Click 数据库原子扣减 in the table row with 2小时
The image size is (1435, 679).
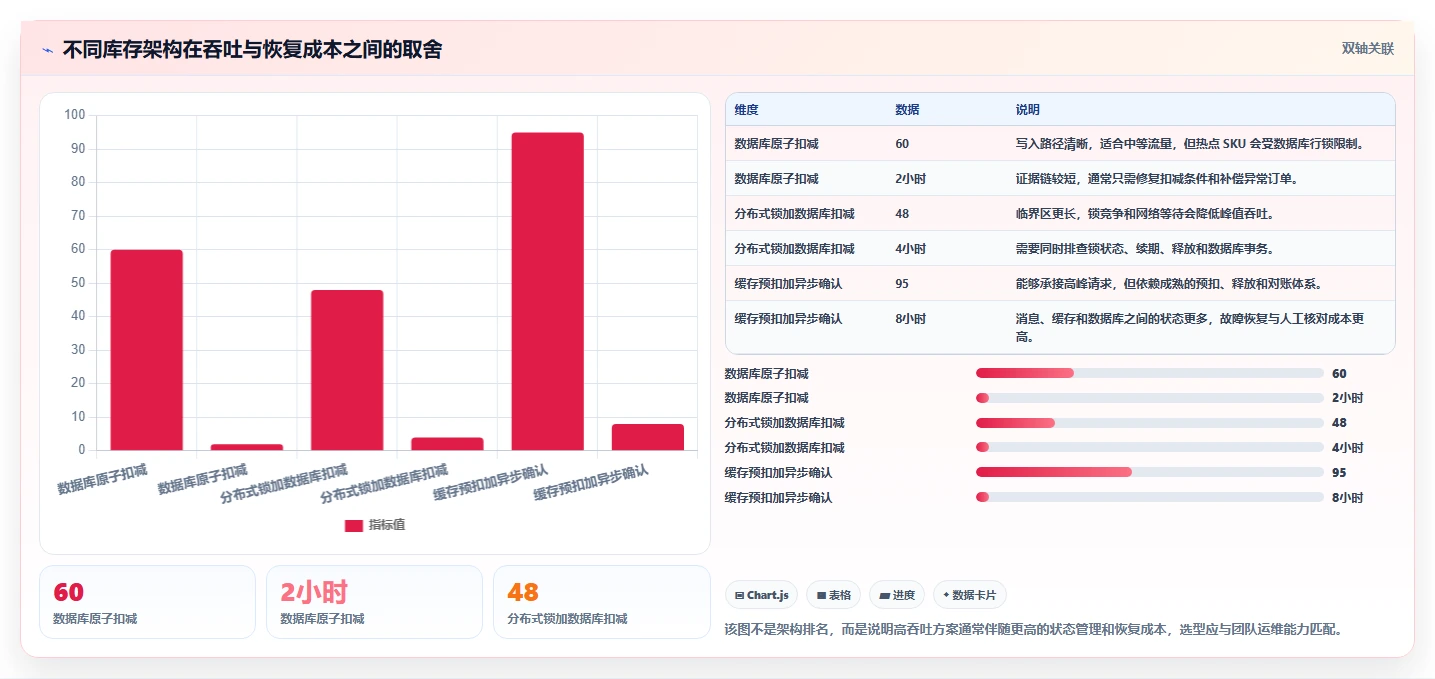click(776, 179)
